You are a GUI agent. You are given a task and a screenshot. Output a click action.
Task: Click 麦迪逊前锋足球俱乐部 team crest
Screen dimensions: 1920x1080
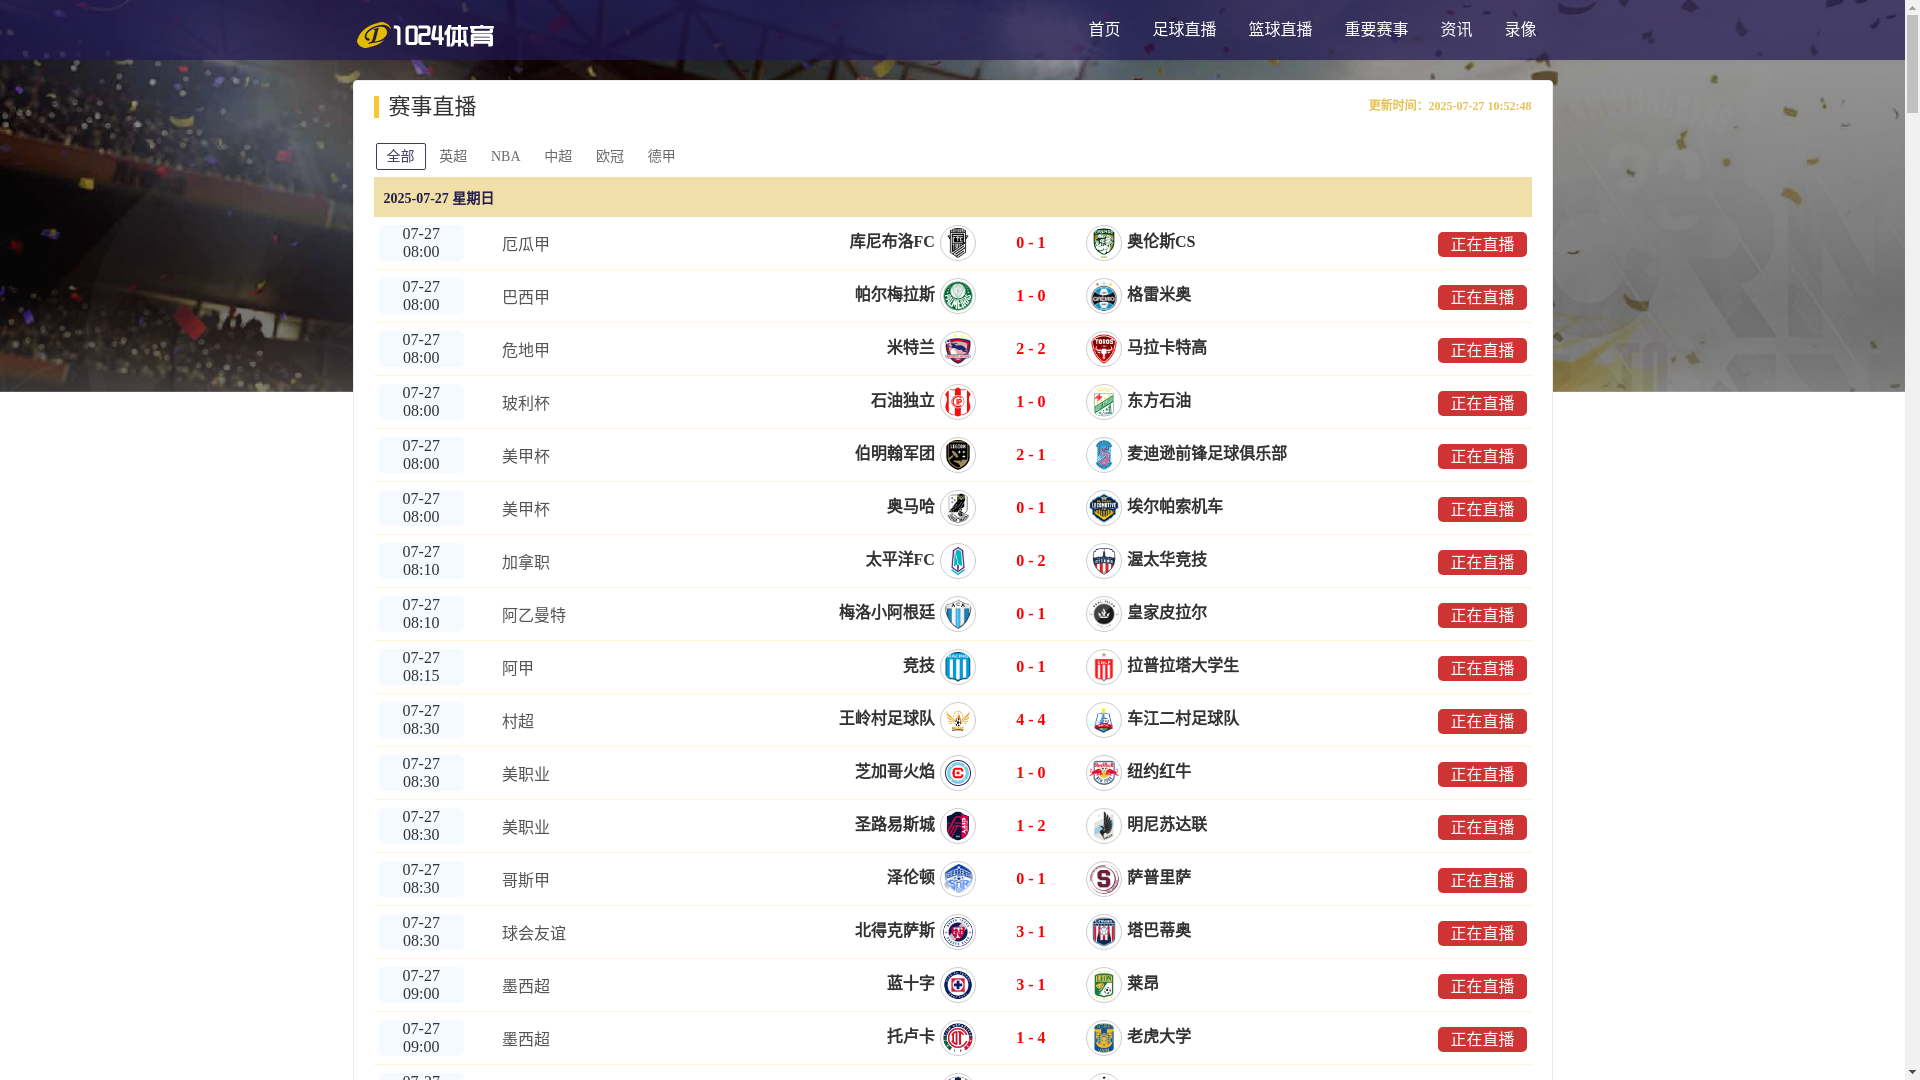1104,455
